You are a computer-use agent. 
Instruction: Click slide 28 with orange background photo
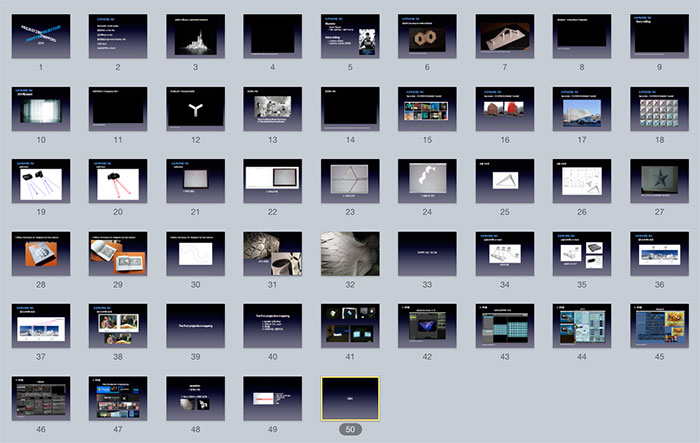pyautogui.click(x=41, y=253)
